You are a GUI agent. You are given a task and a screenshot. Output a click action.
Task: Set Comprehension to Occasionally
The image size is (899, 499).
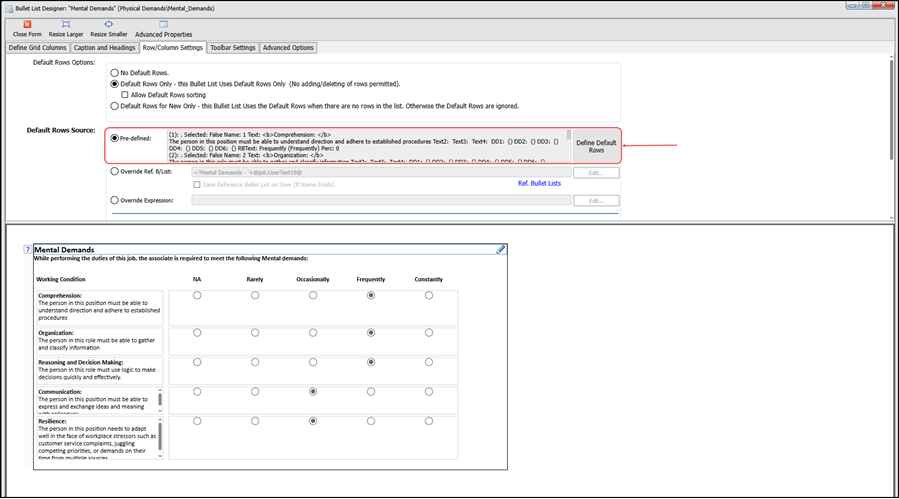coord(313,295)
